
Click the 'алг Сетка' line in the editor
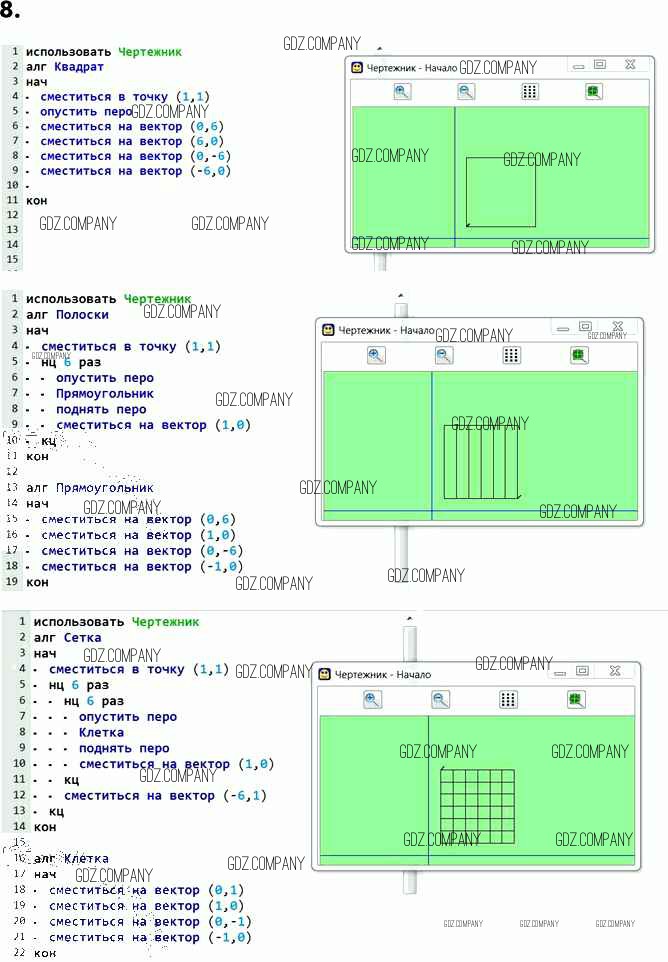pyautogui.click(x=67, y=637)
